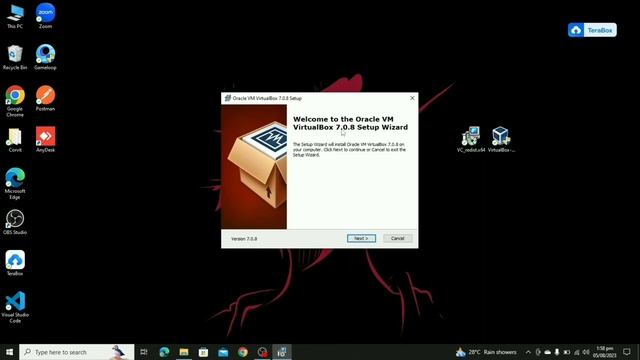Viewport: 640px width, 360px height.
Task: Select VC_redist.x64 installer on desktop
Action: (471, 140)
